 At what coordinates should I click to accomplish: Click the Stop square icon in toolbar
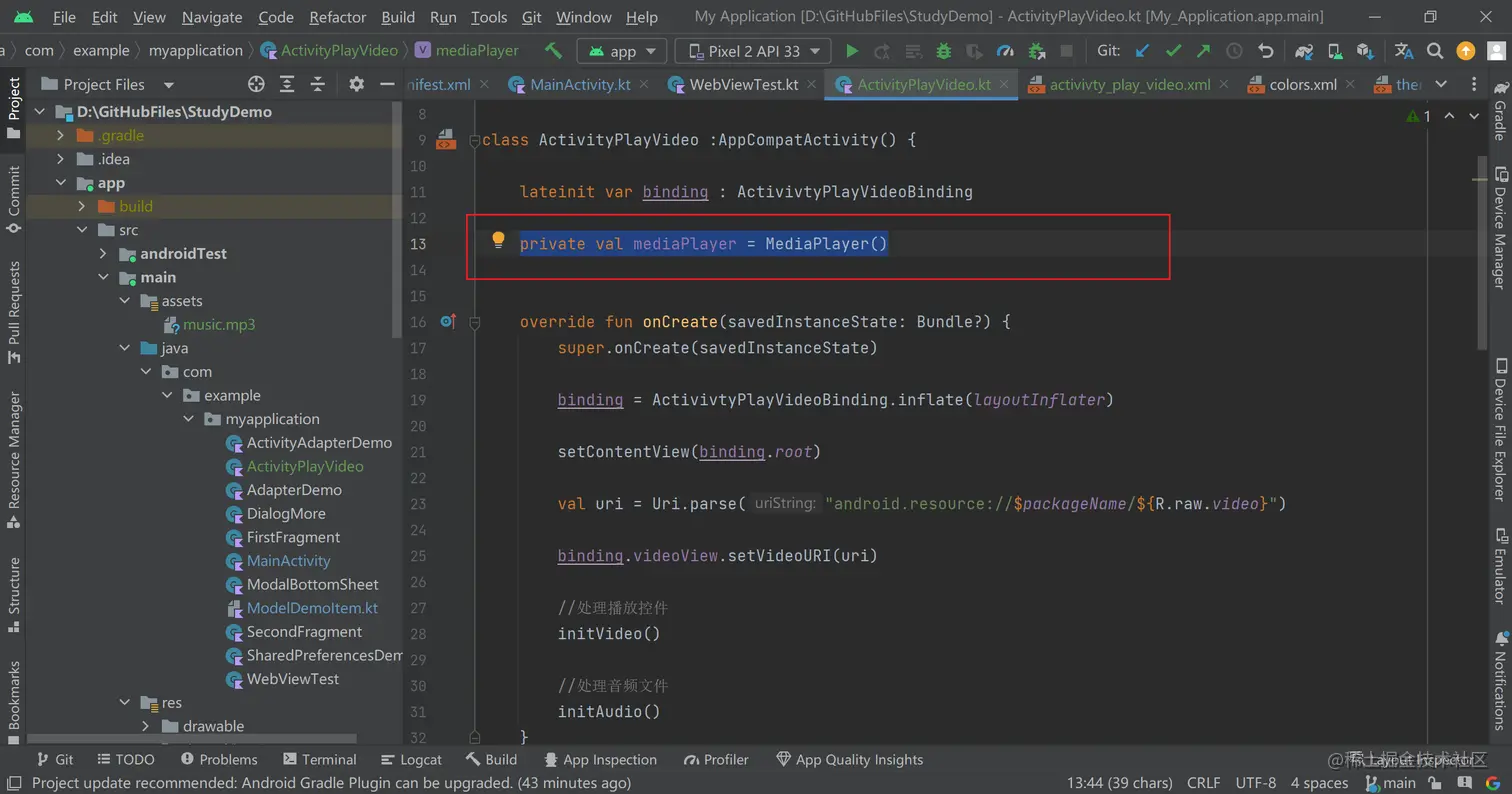(1067, 51)
